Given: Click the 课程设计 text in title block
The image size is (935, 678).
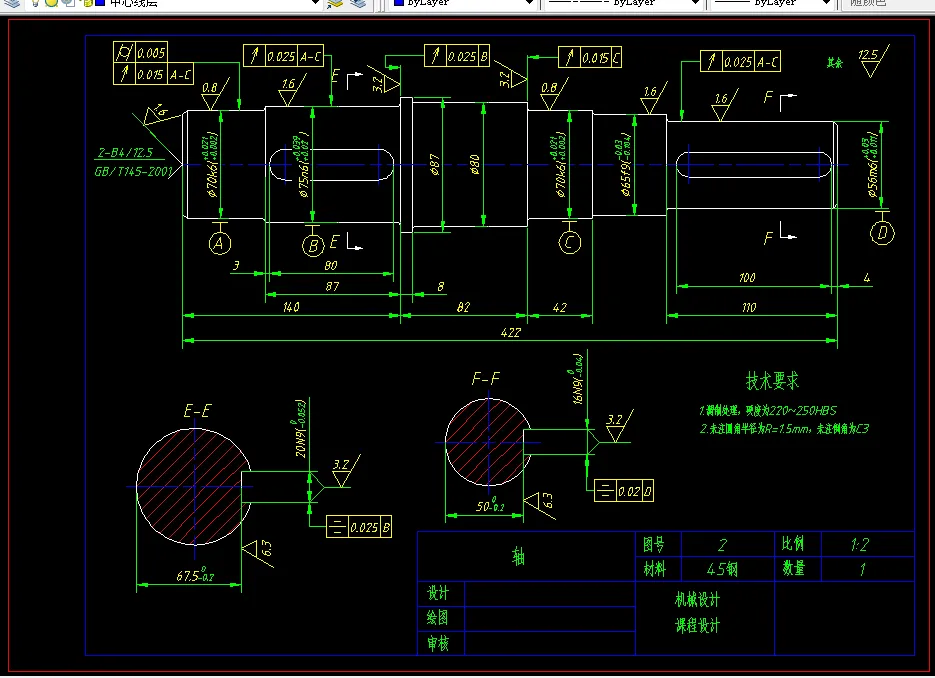Looking at the screenshot, I should click(x=697, y=626).
